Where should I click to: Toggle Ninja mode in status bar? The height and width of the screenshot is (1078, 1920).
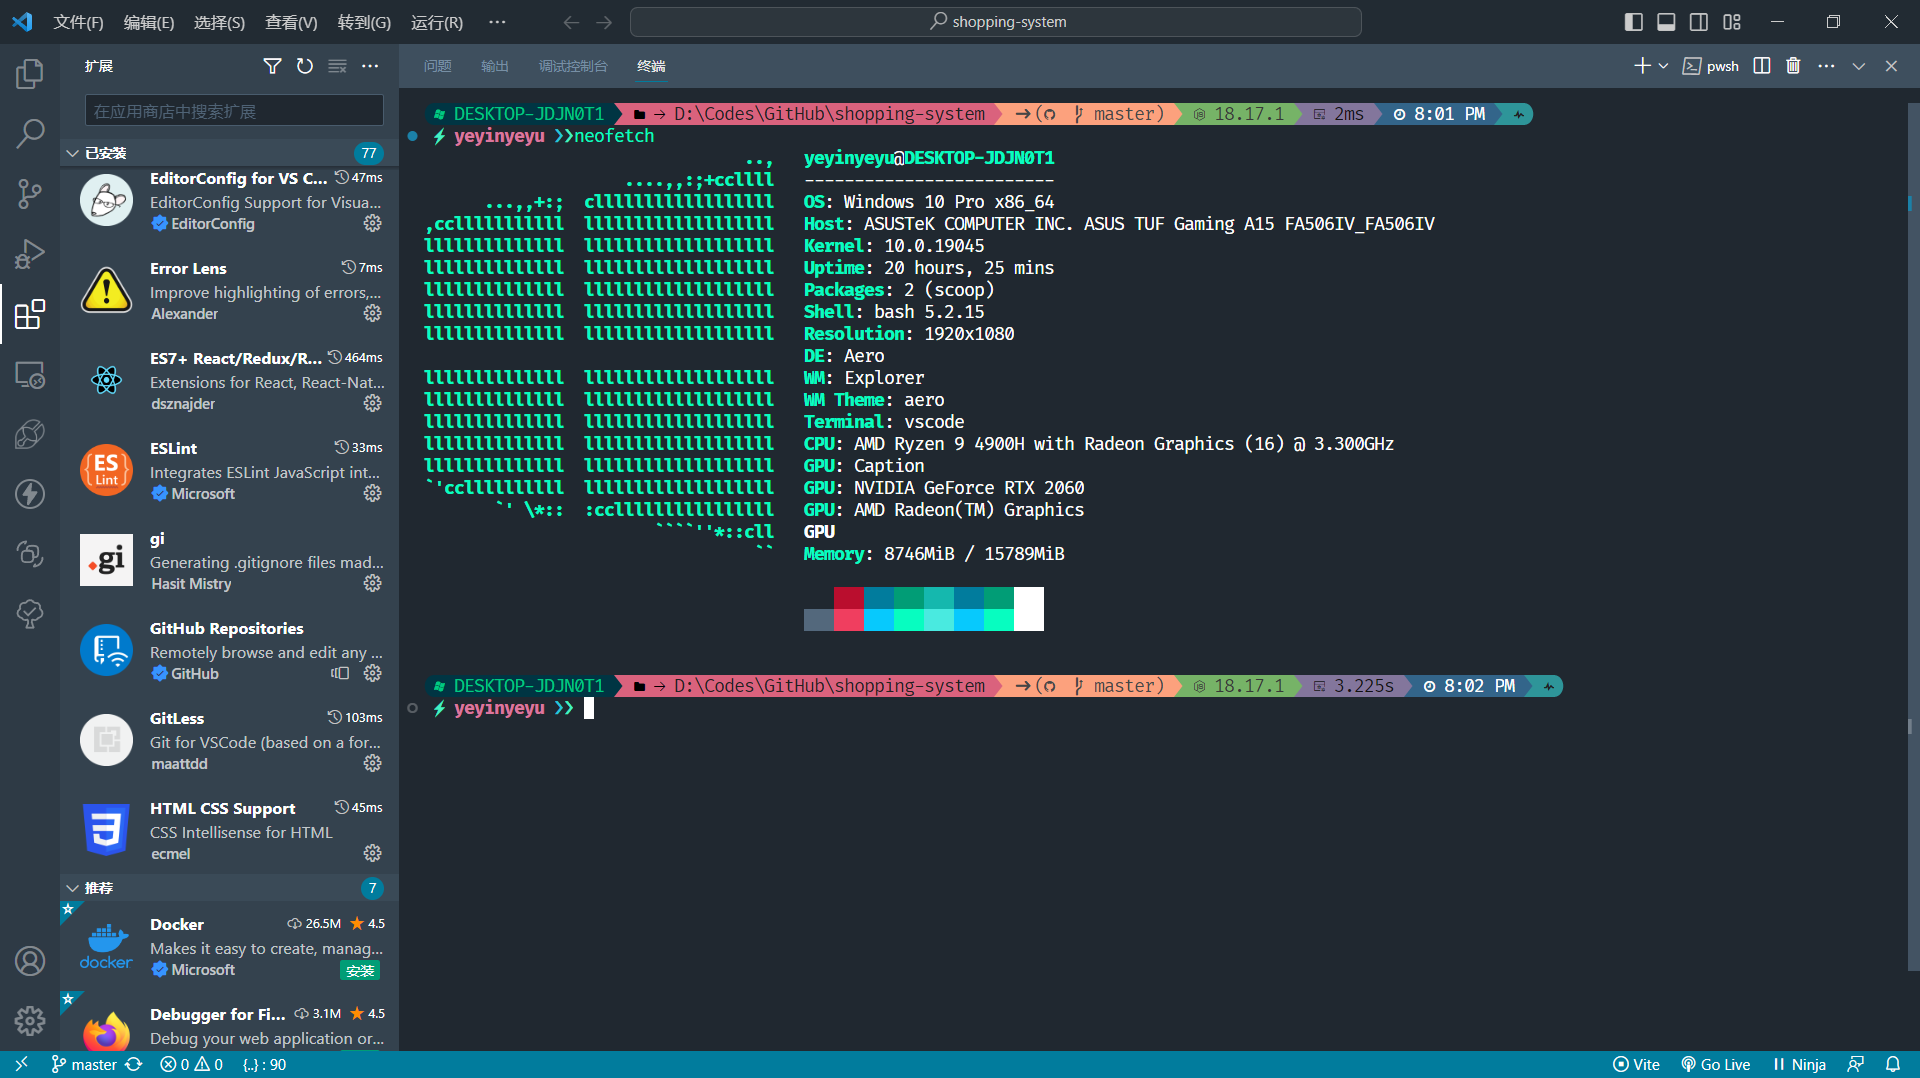[1799, 1064]
